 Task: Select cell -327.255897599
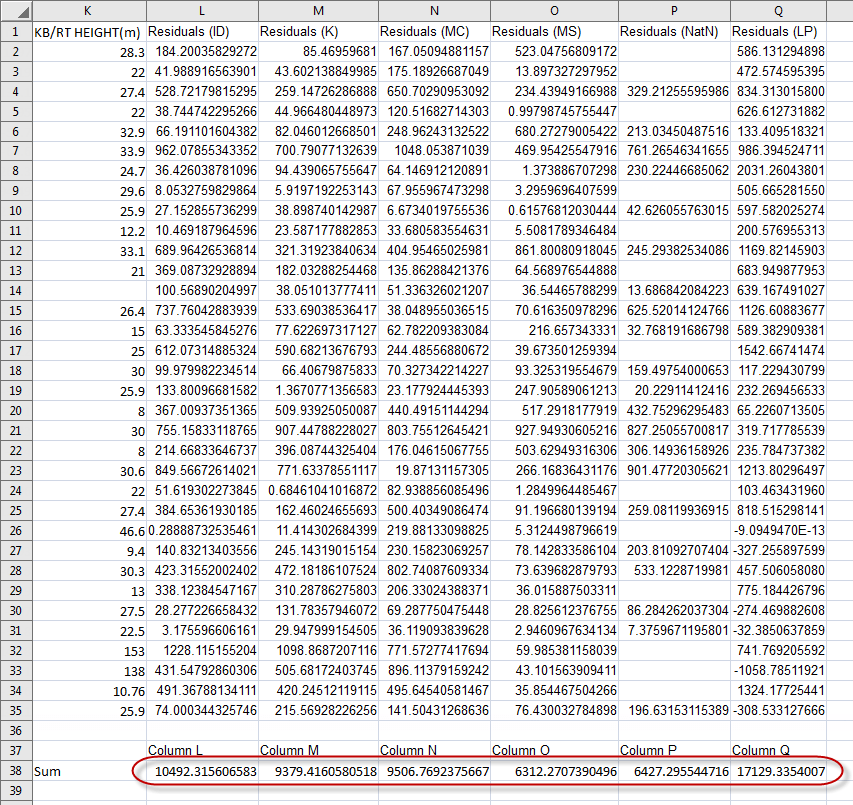(778, 550)
